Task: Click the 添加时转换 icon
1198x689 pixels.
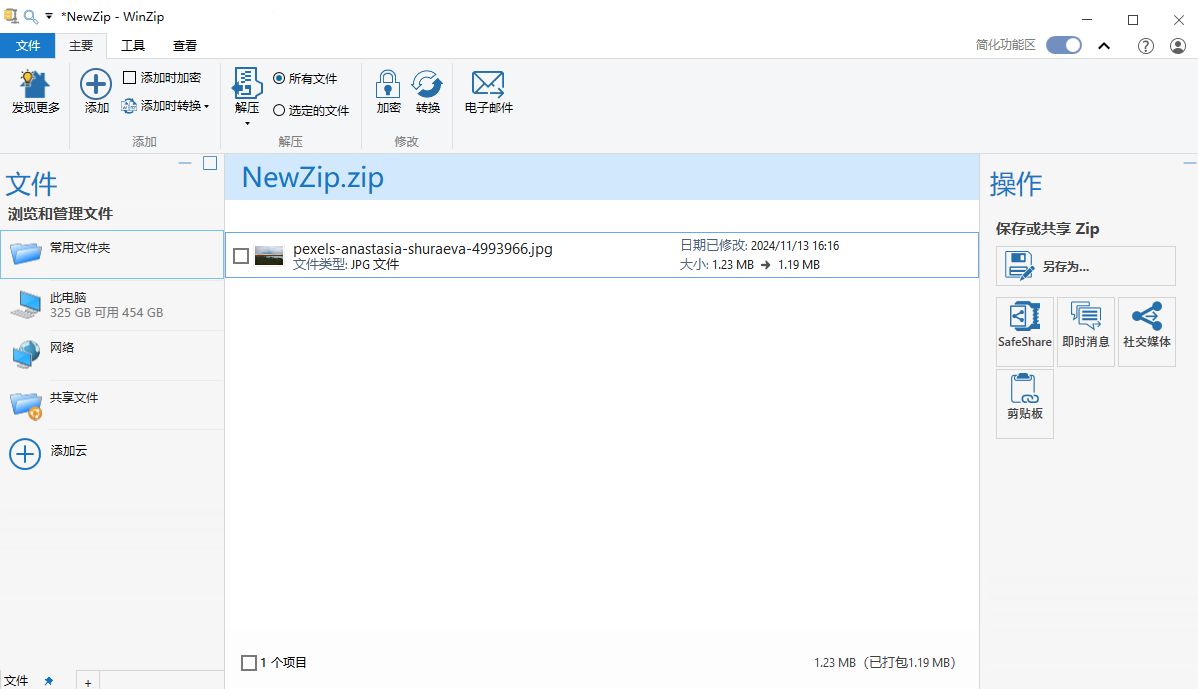Action: (x=129, y=105)
